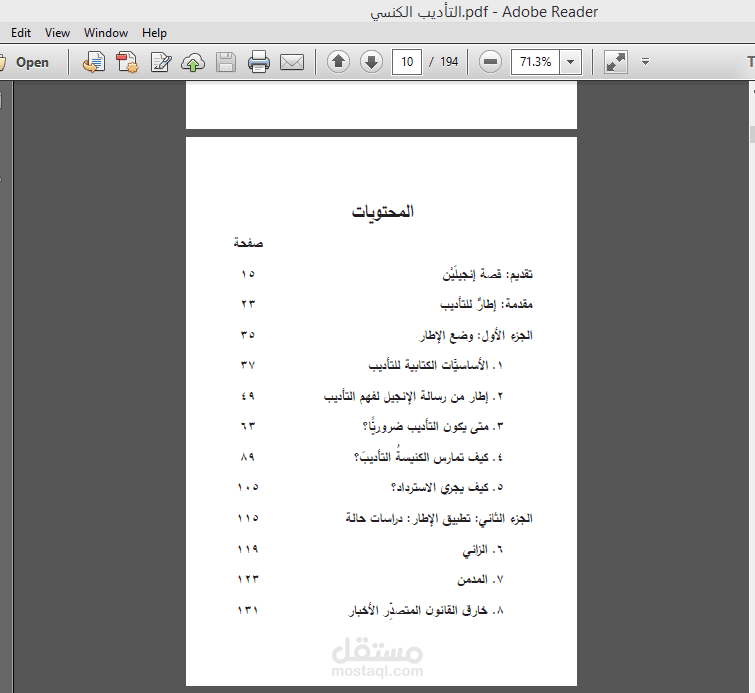Click entry ٧. المدمن
The height and width of the screenshot is (693, 755).
pyautogui.click(x=481, y=579)
